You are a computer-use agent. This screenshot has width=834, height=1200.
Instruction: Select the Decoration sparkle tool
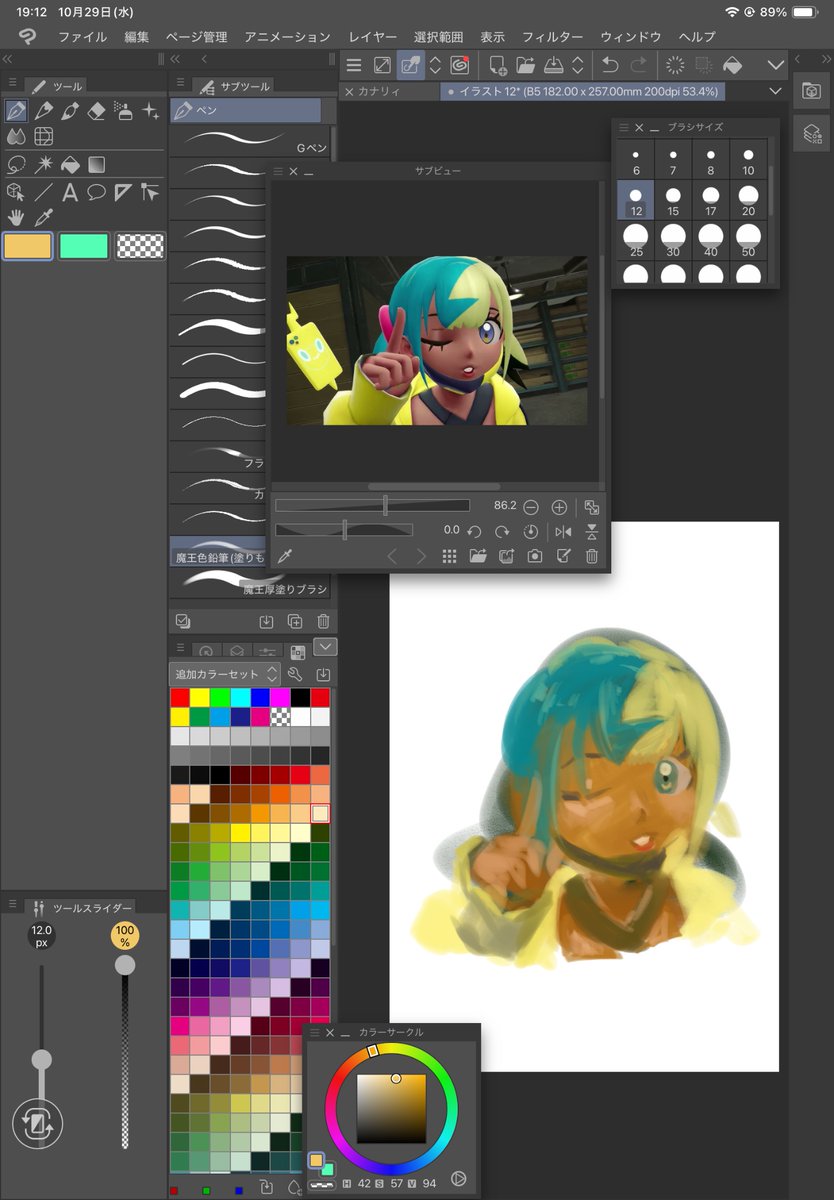point(151,111)
